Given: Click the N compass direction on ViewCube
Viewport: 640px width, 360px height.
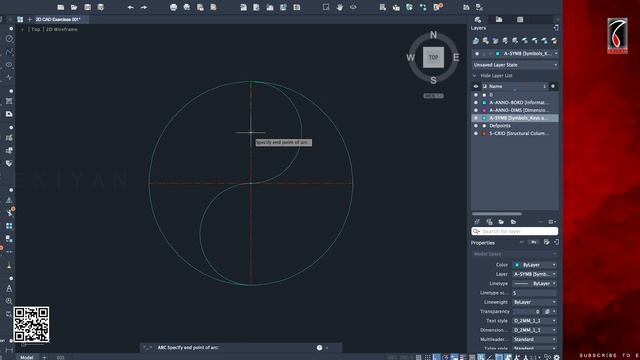Looking at the screenshot, I should pyautogui.click(x=433, y=35).
